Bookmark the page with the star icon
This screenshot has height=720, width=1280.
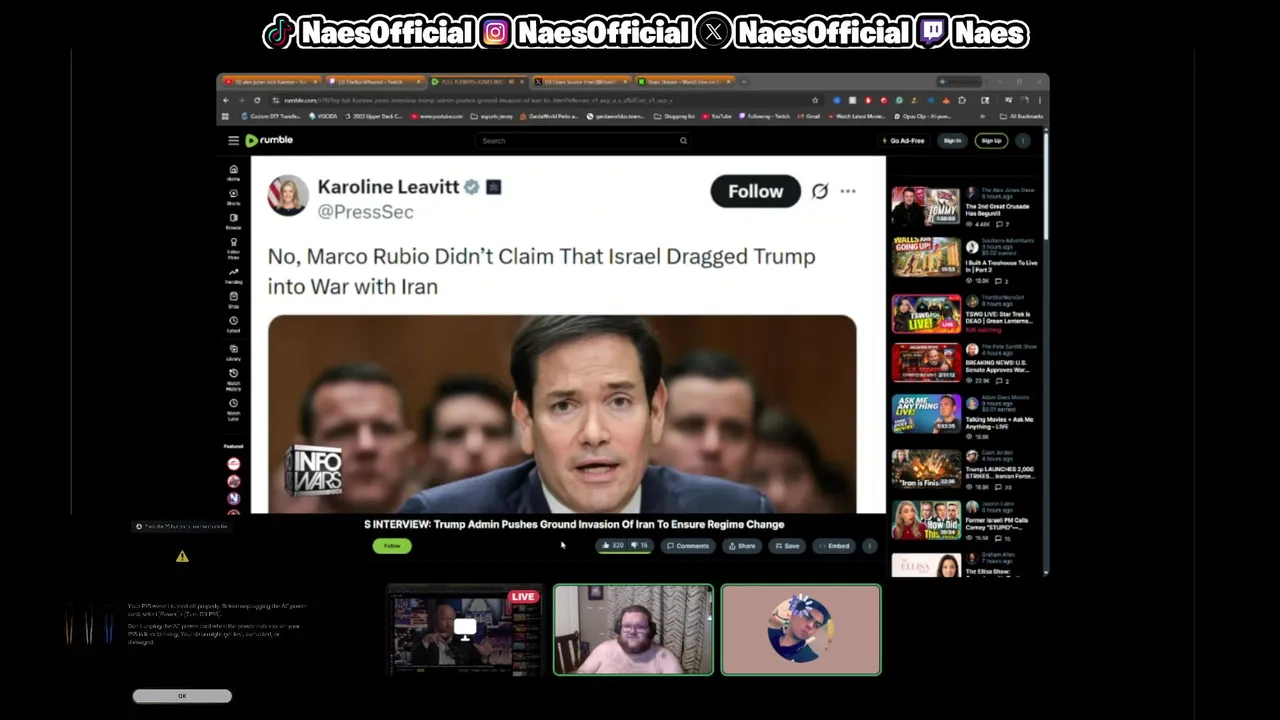pyautogui.click(x=815, y=100)
